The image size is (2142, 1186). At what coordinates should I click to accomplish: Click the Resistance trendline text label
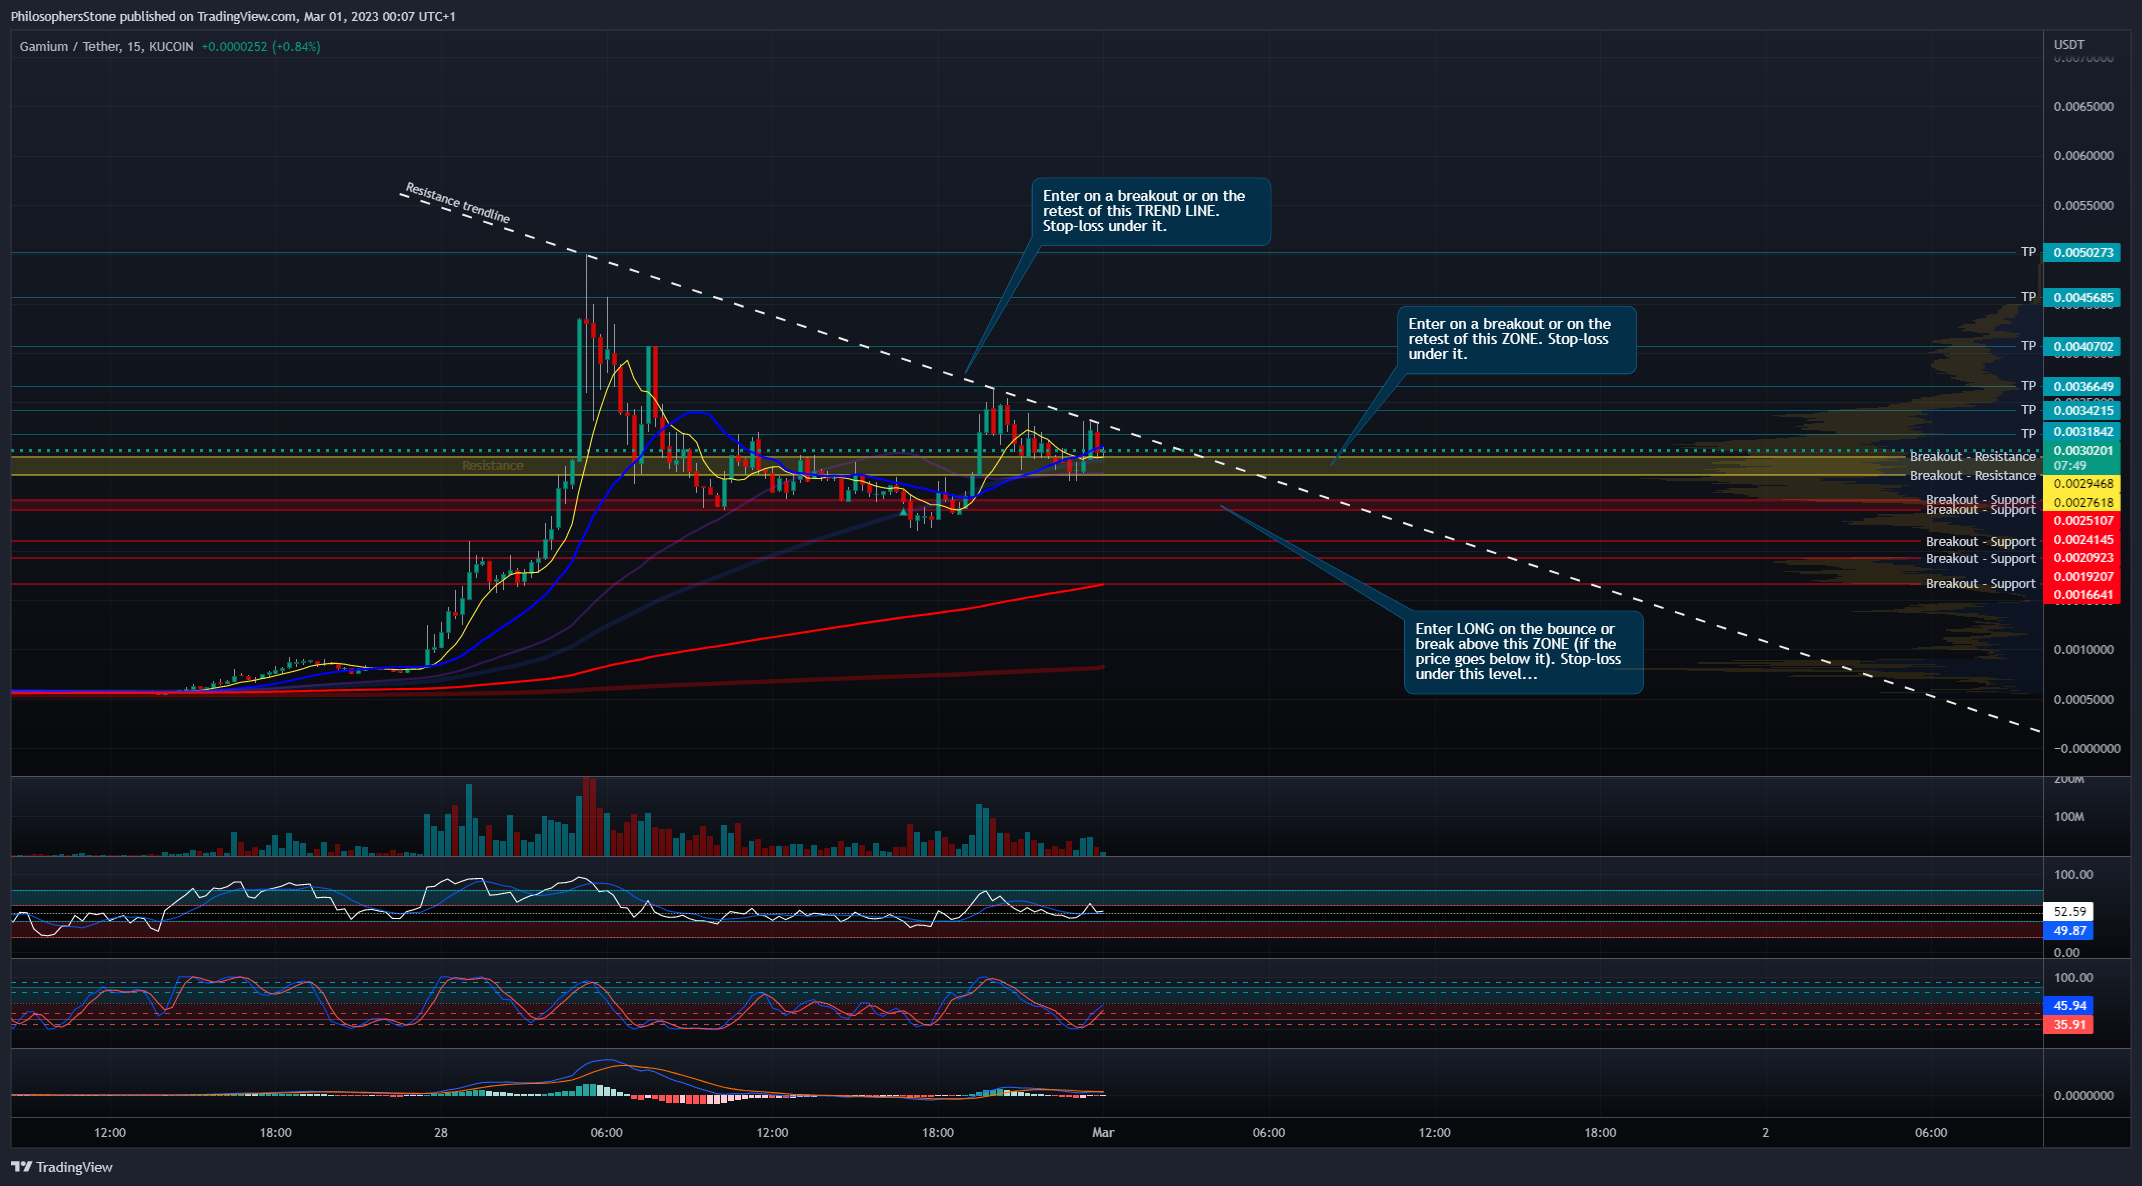click(x=457, y=203)
